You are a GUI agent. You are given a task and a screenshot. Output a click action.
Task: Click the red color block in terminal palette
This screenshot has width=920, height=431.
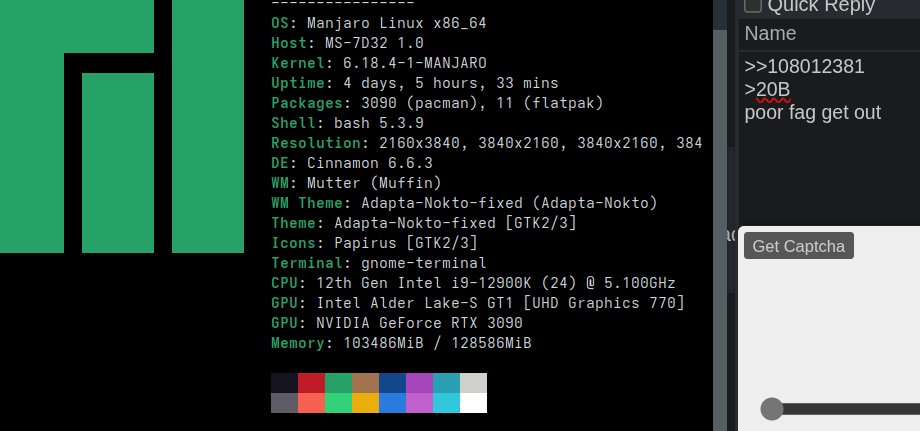[x=311, y=383]
